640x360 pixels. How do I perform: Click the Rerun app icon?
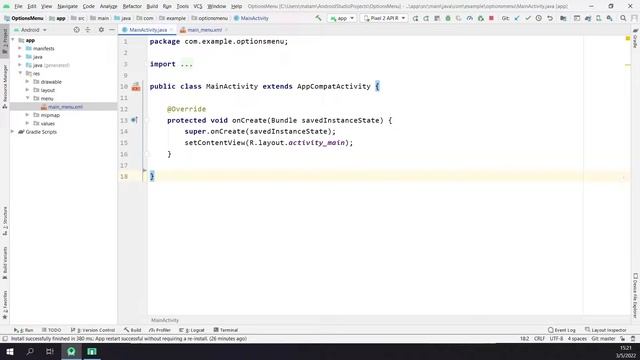click(415, 18)
